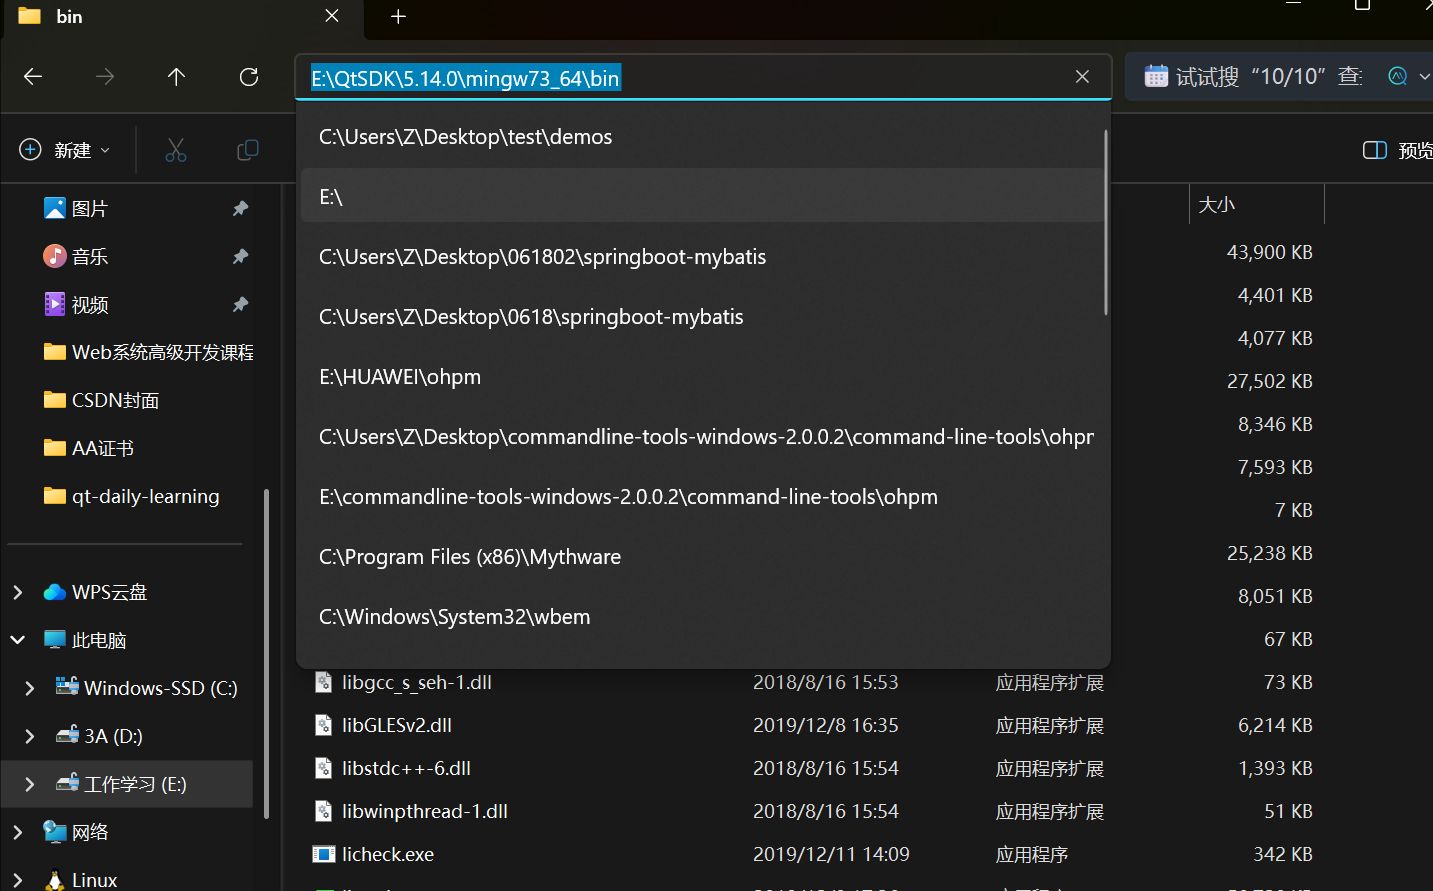
Task: Click the search box 试试搜
Action: click(1254, 77)
